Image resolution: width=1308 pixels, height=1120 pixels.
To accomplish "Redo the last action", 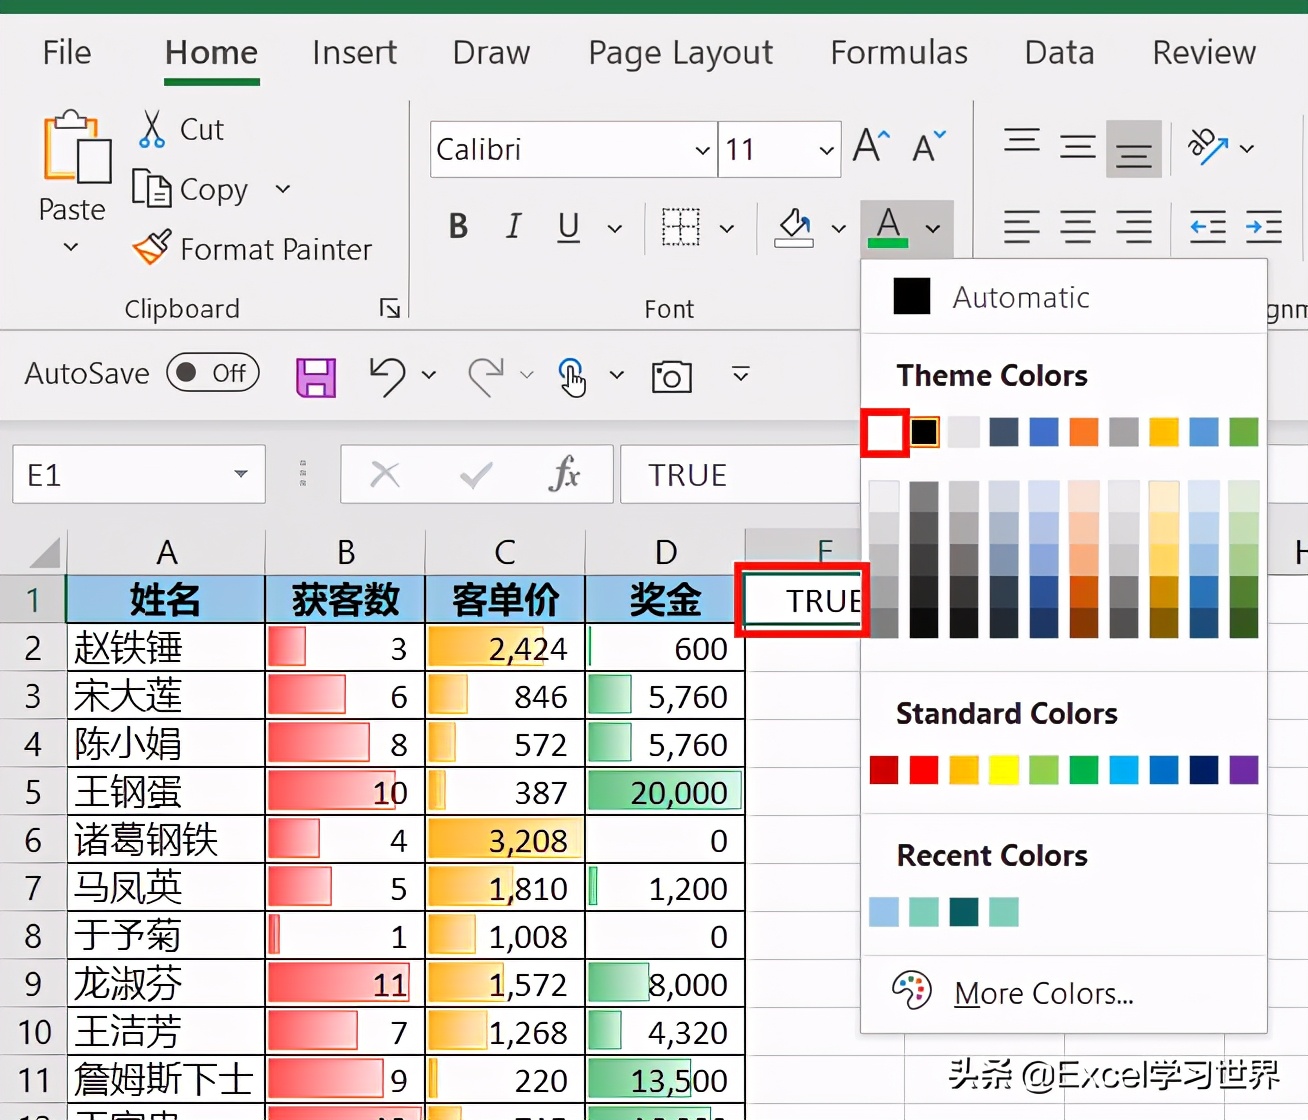I will [x=486, y=376].
